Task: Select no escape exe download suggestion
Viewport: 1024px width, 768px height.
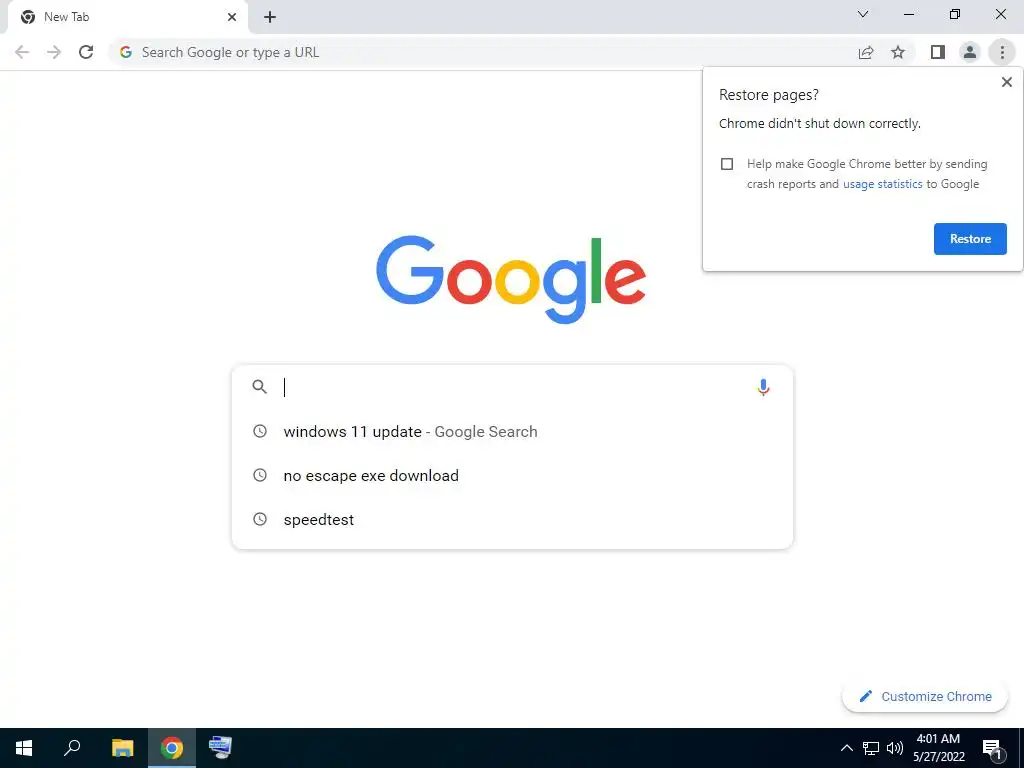Action: click(x=512, y=475)
